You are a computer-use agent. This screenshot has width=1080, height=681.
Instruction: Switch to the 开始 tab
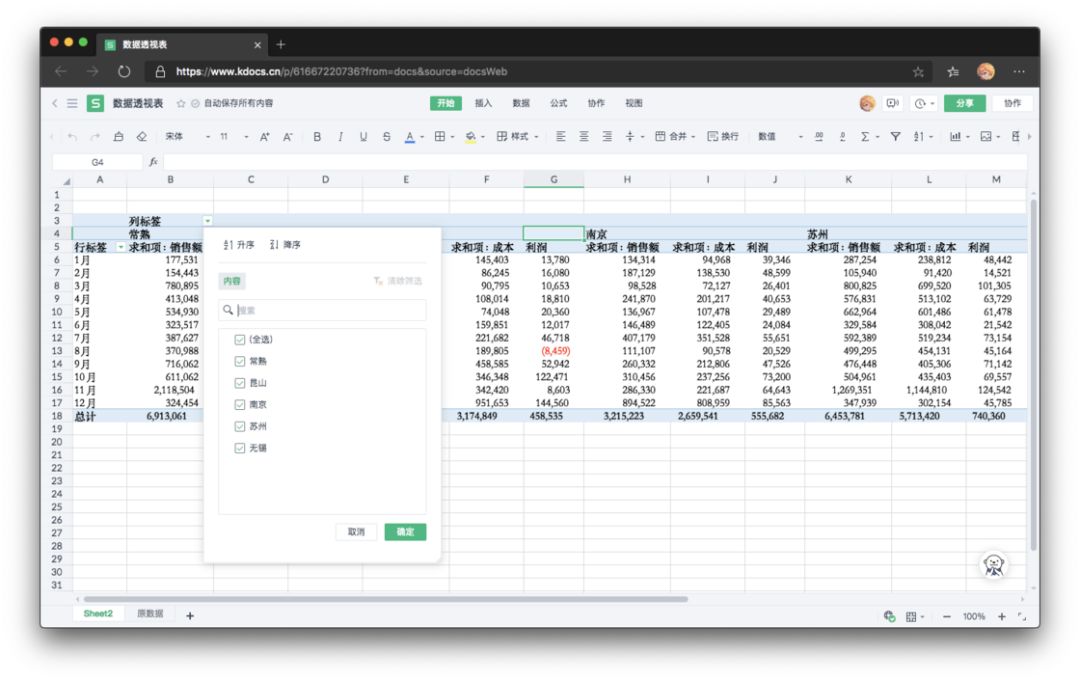(446, 103)
